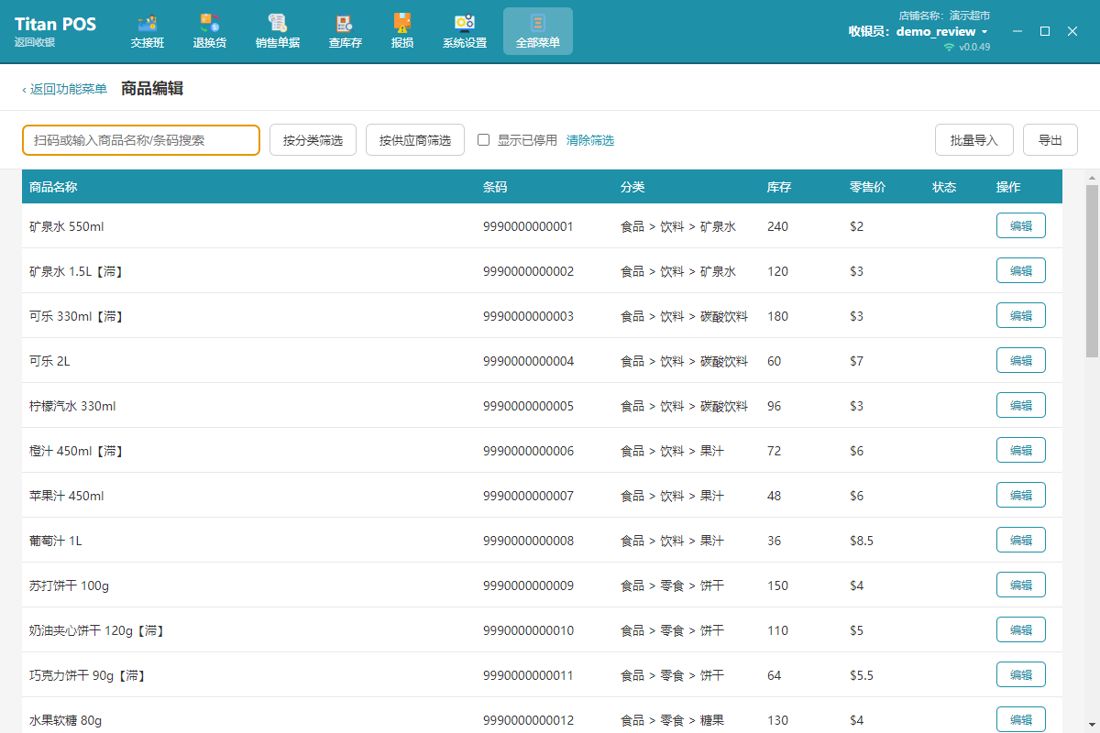Screen dimensions: 1100x733
Task: Expand the 收银员 demo_review dropdown arrow
Action: [x=985, y=32]
